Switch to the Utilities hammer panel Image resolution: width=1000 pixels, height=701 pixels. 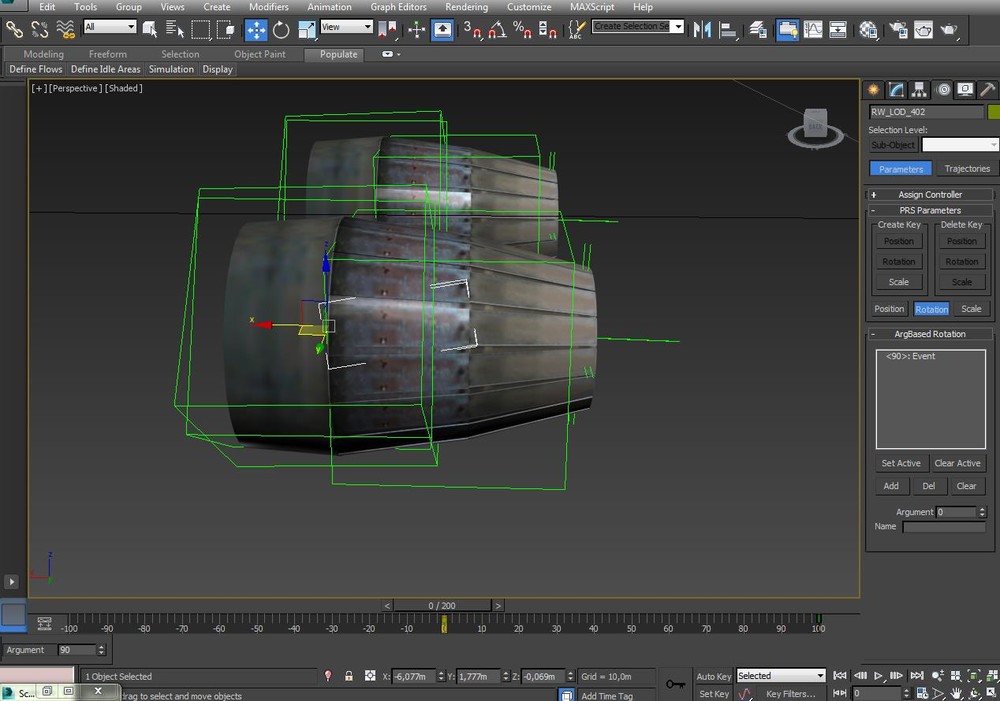click(x=986, y=90)
